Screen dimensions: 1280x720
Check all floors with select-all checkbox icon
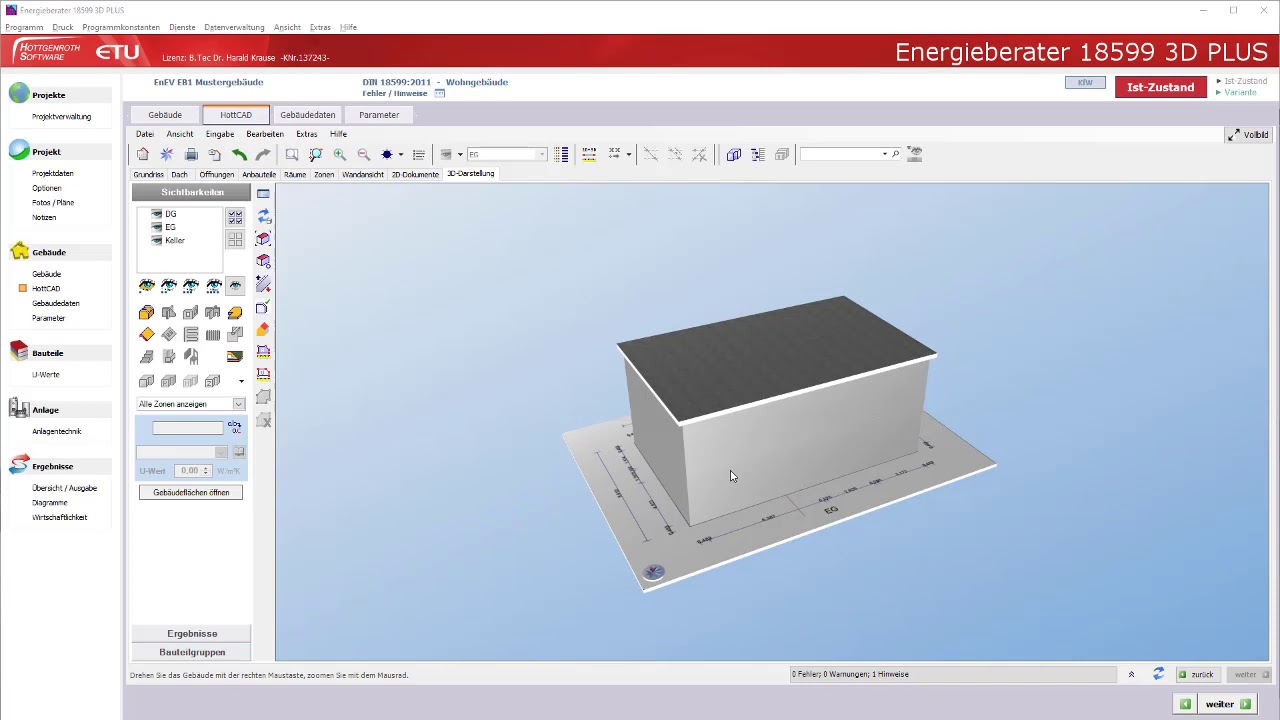235,216
